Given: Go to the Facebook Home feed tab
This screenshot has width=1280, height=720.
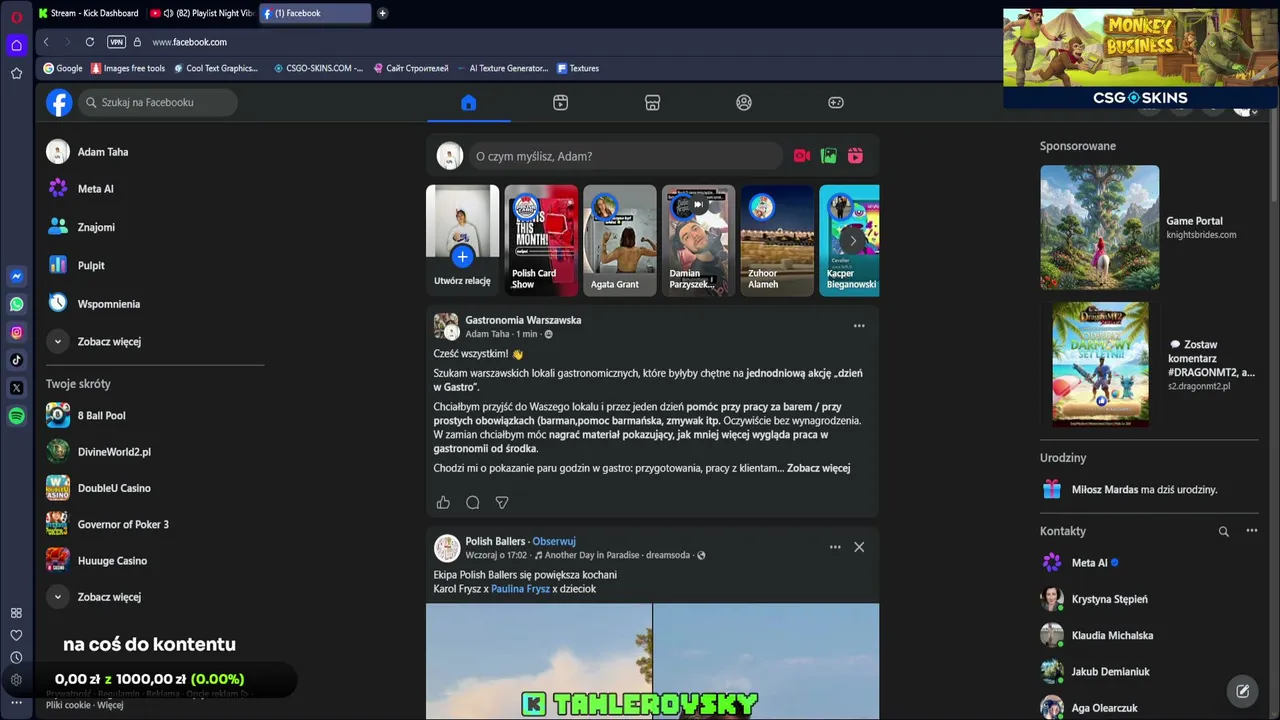Looking at the screenshot, I should tap(468, 102).
